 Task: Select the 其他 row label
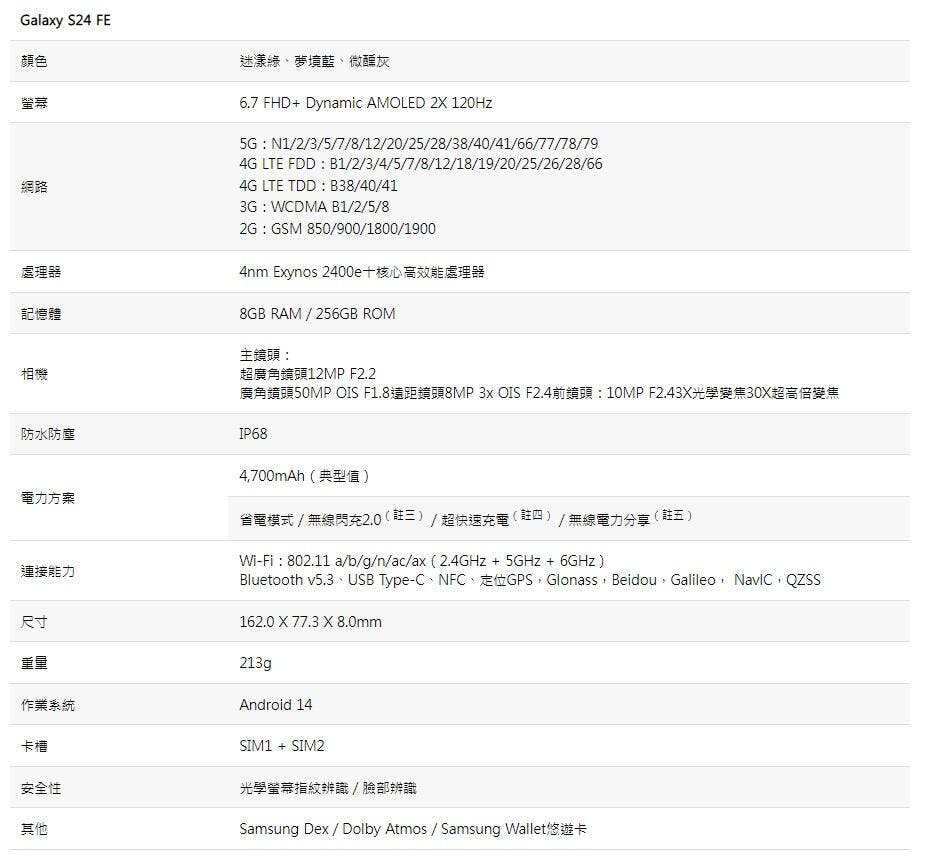pyautogui.click(x=34, y=829)
